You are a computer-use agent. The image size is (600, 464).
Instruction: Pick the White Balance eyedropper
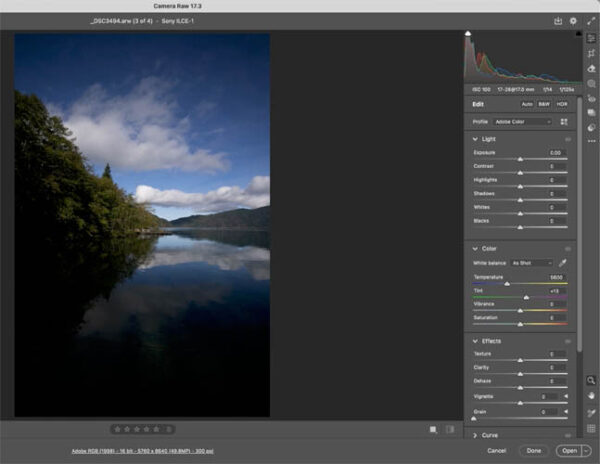pyautogui.click(x=562, y=262)
